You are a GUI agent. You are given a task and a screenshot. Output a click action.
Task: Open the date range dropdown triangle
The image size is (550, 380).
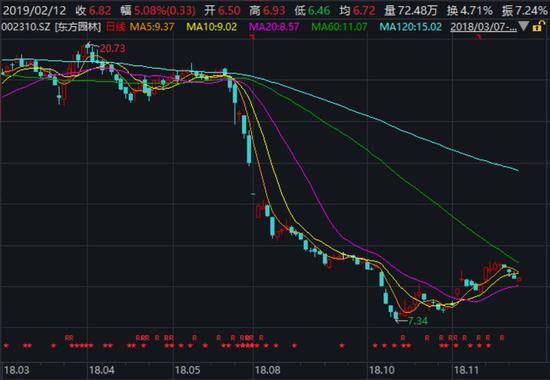(523, 26)
